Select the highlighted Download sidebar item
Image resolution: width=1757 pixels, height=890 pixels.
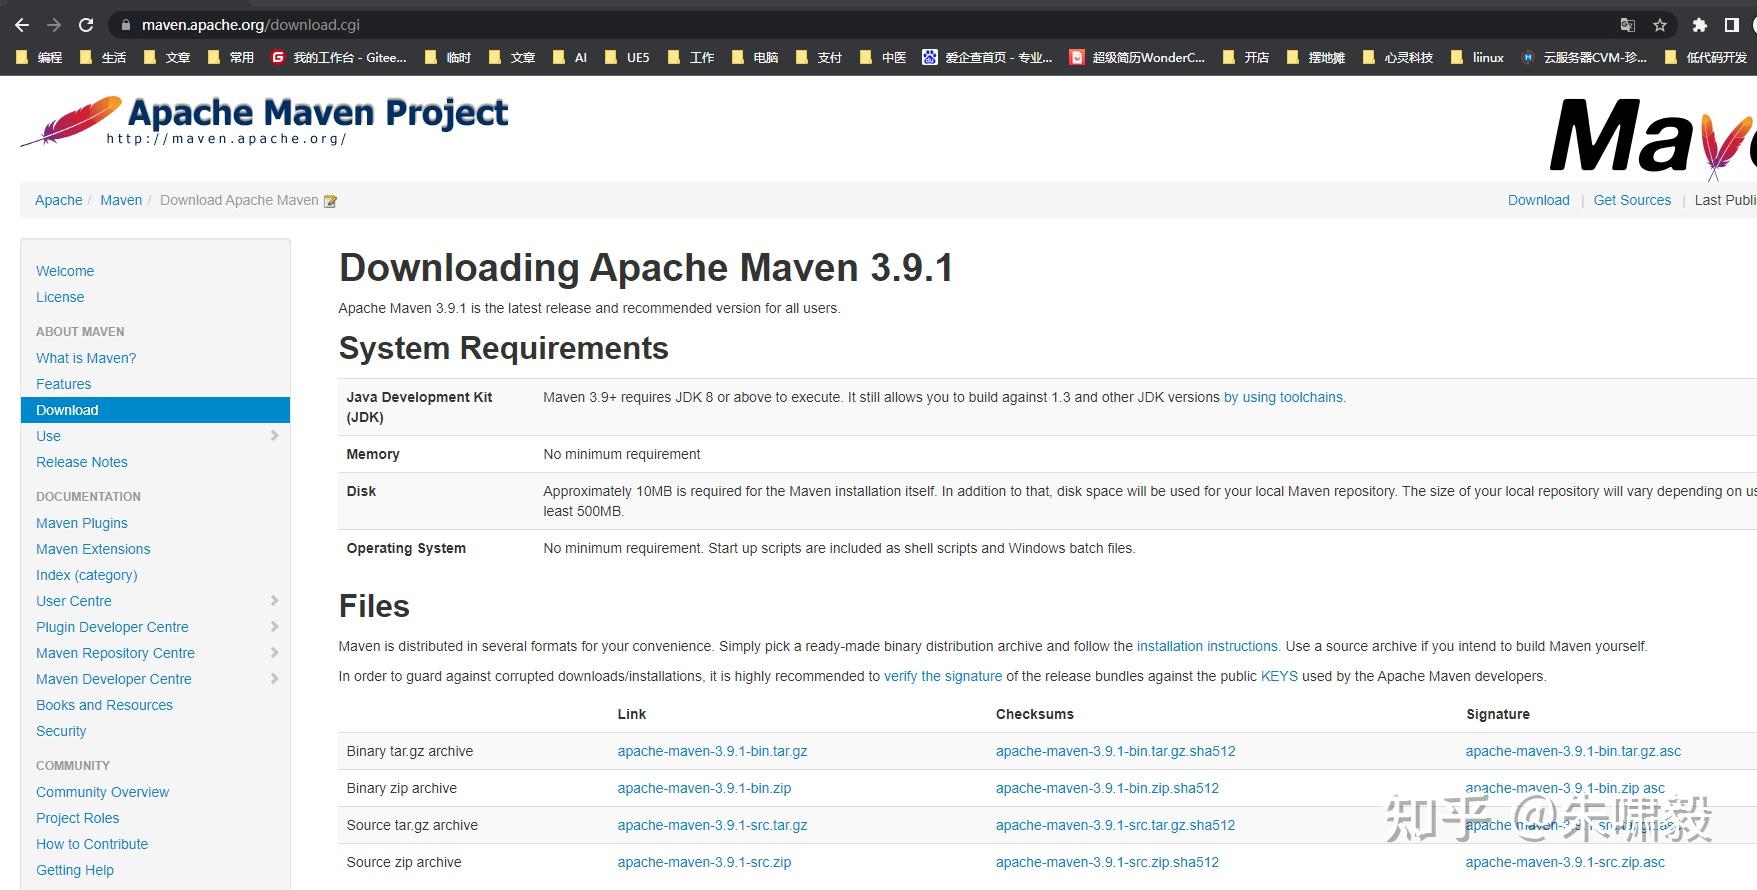(155, 410)
